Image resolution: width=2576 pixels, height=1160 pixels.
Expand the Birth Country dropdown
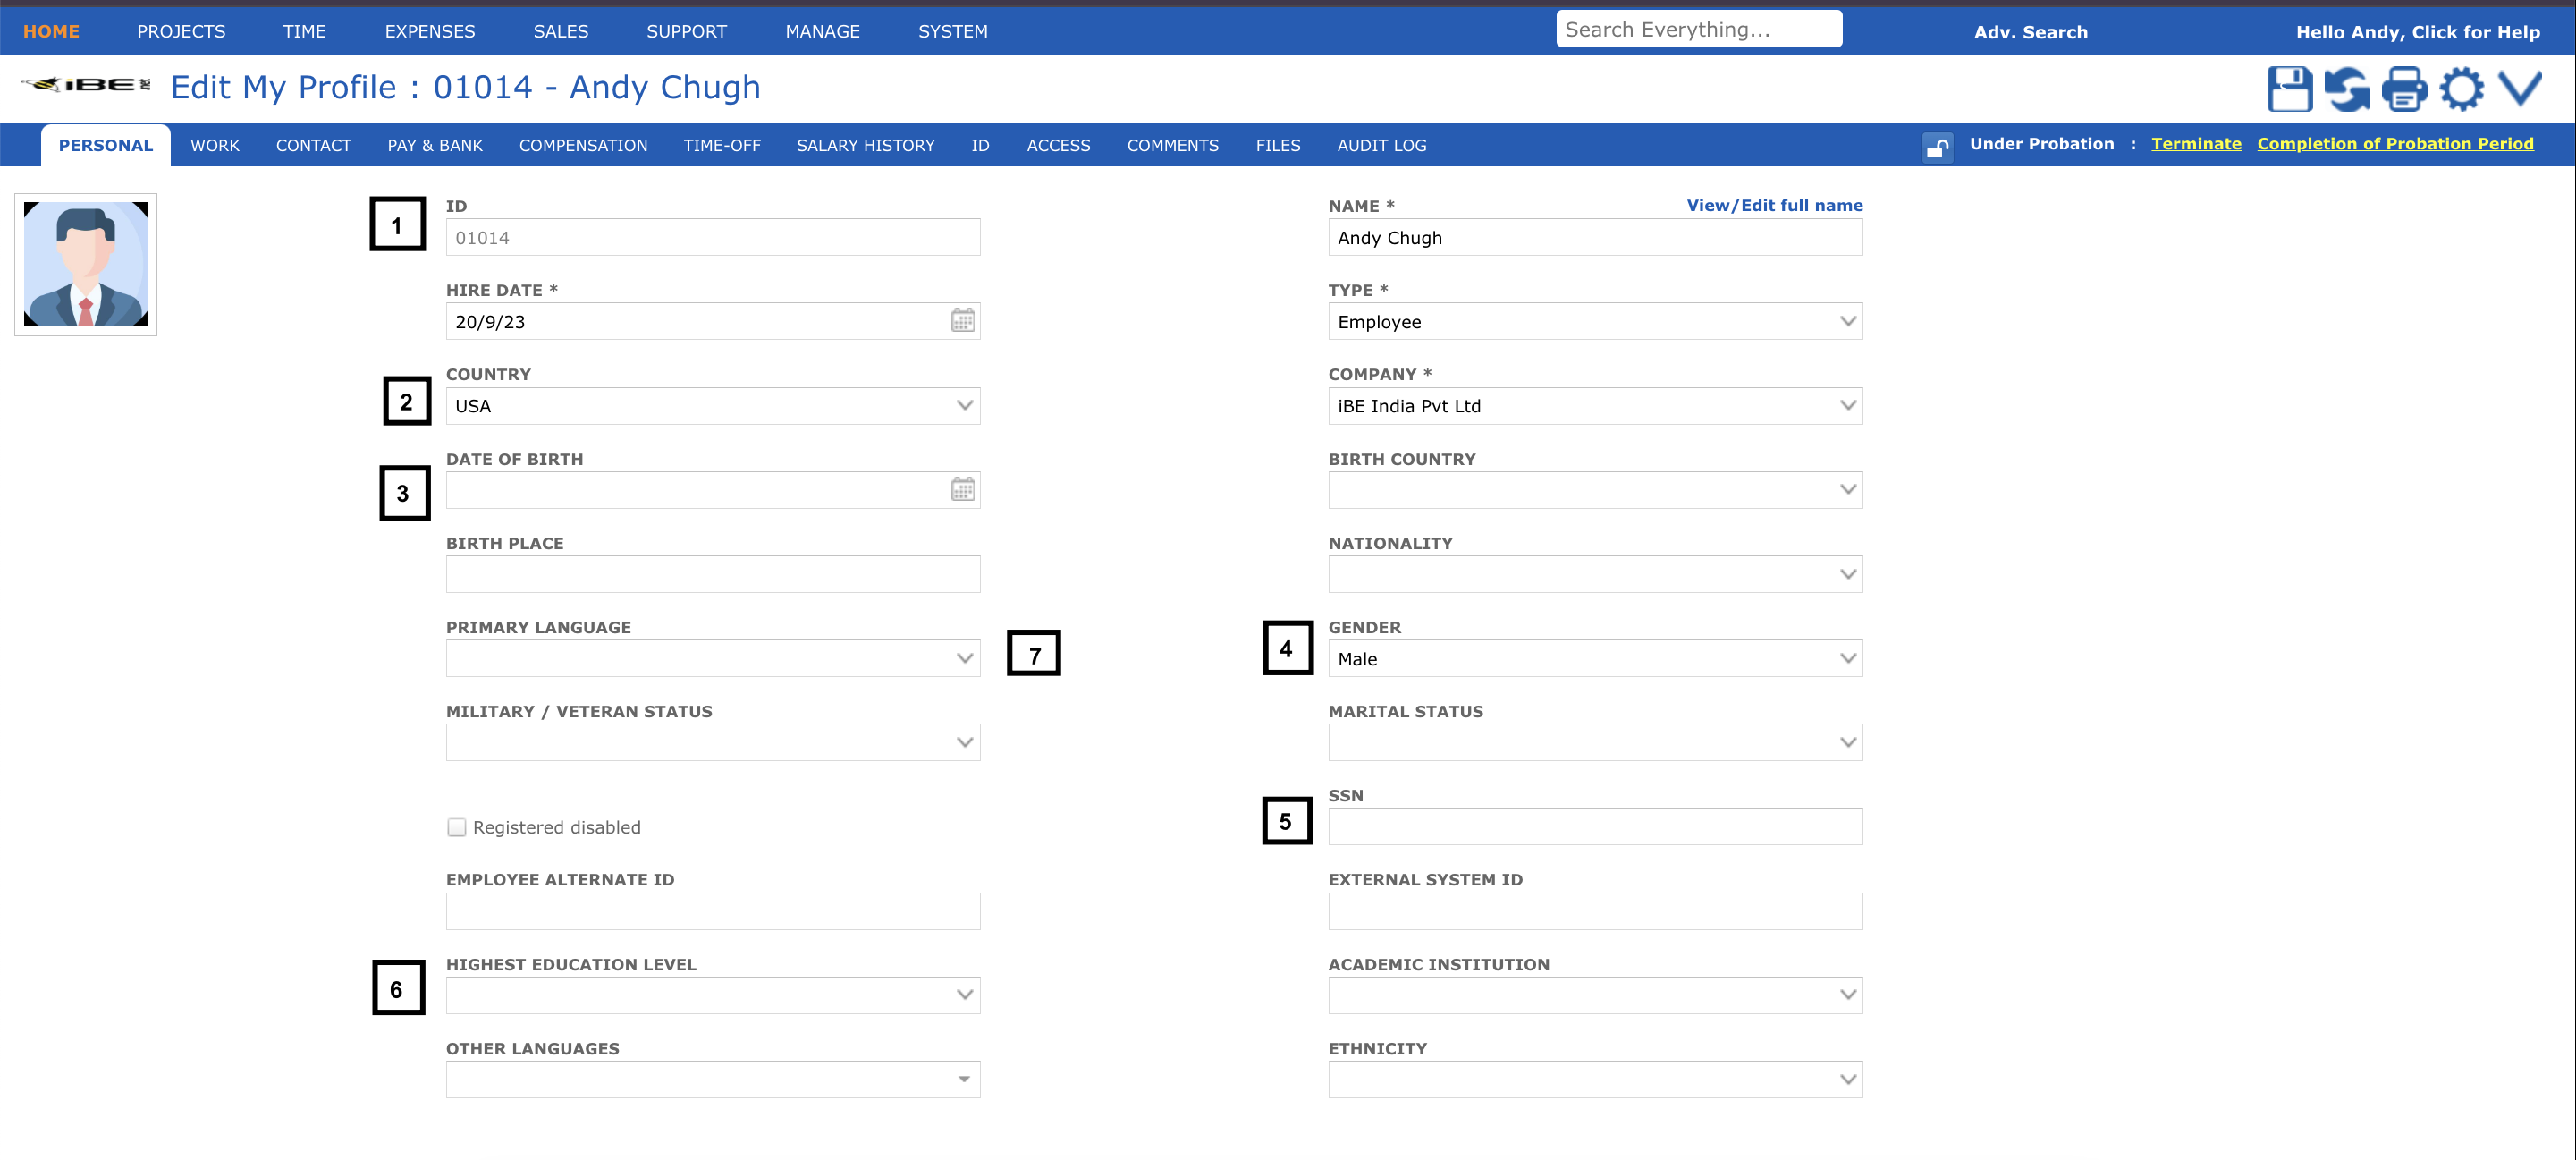(1595, 490)
